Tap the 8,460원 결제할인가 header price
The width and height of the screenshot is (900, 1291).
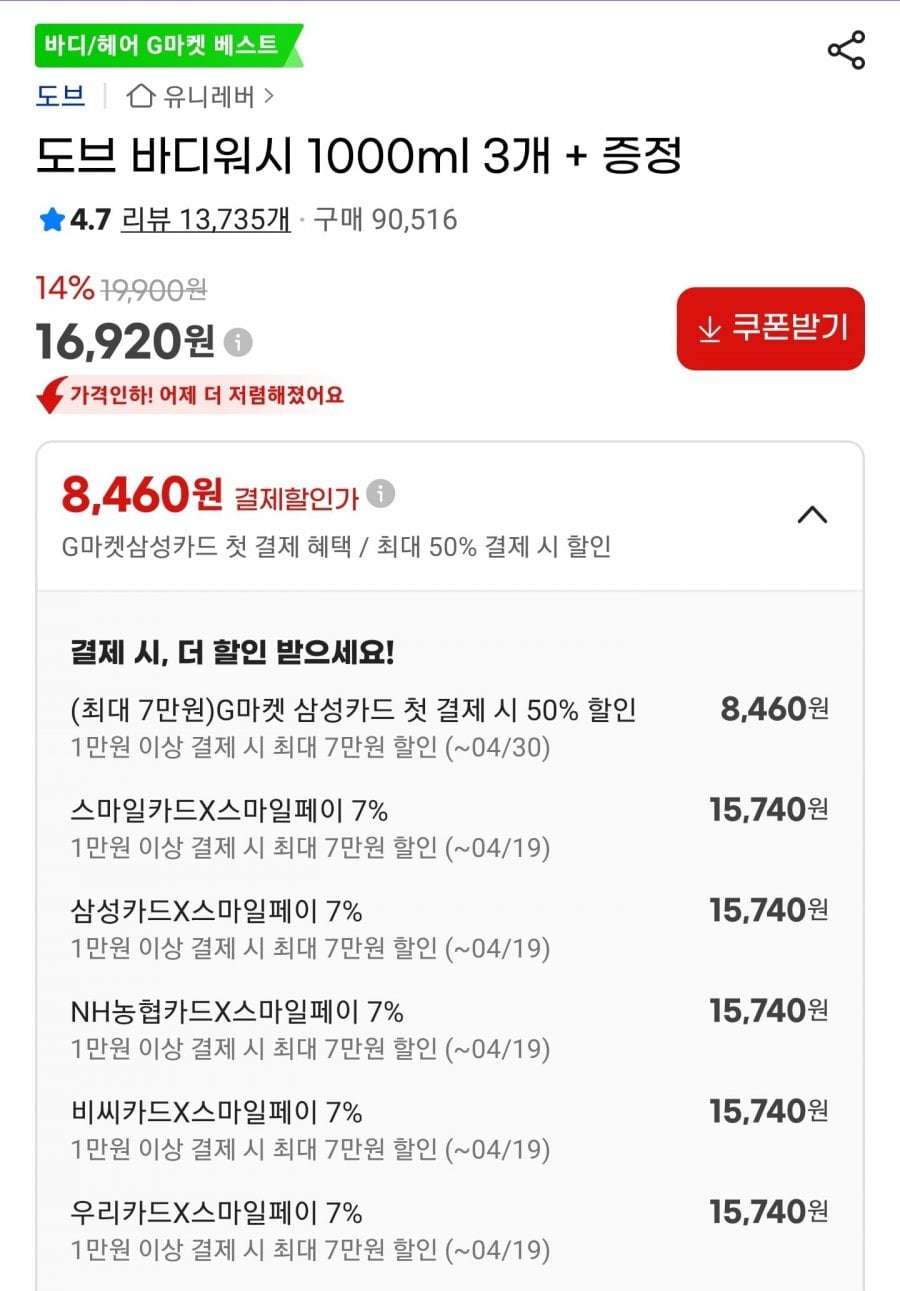tap(142, 493)
